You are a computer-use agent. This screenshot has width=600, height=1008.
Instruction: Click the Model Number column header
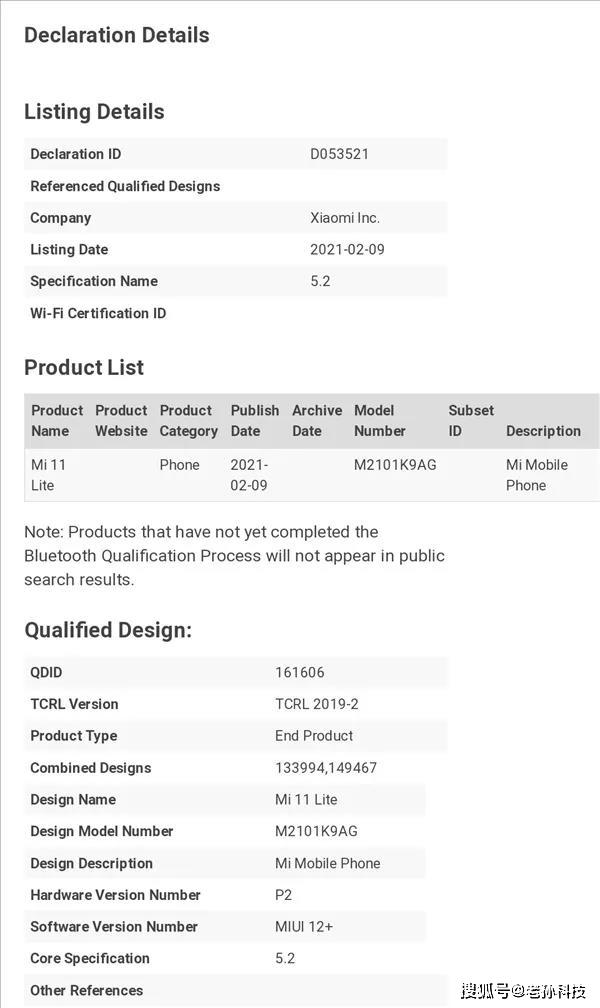tap(380, 421)
